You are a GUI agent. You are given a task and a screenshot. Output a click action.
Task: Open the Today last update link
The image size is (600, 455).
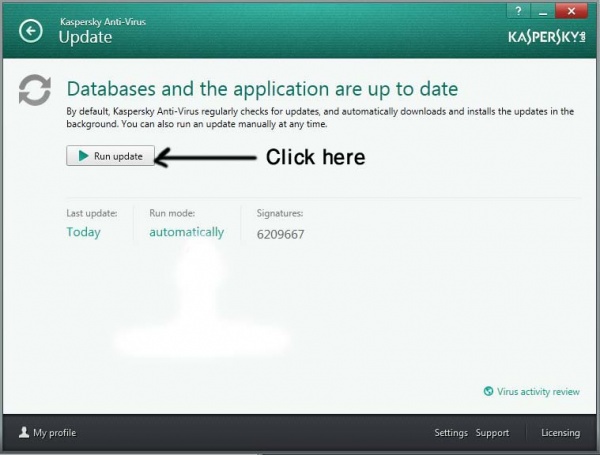click(x=83, y=232)
